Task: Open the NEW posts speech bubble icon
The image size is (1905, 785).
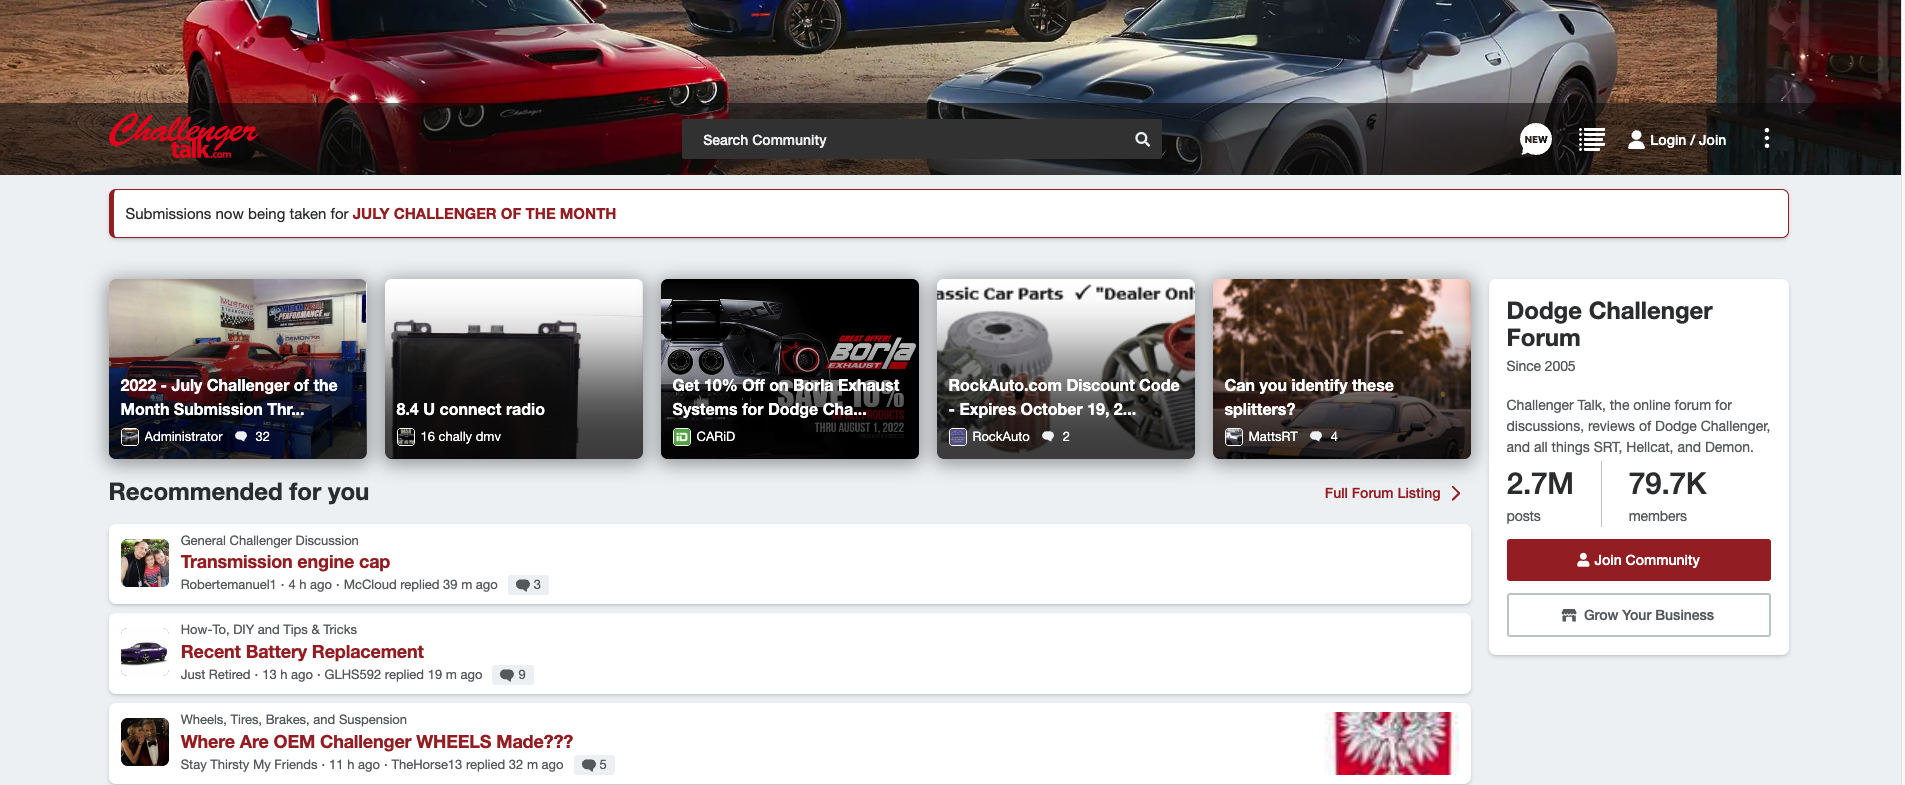Action: point(1535,139)
